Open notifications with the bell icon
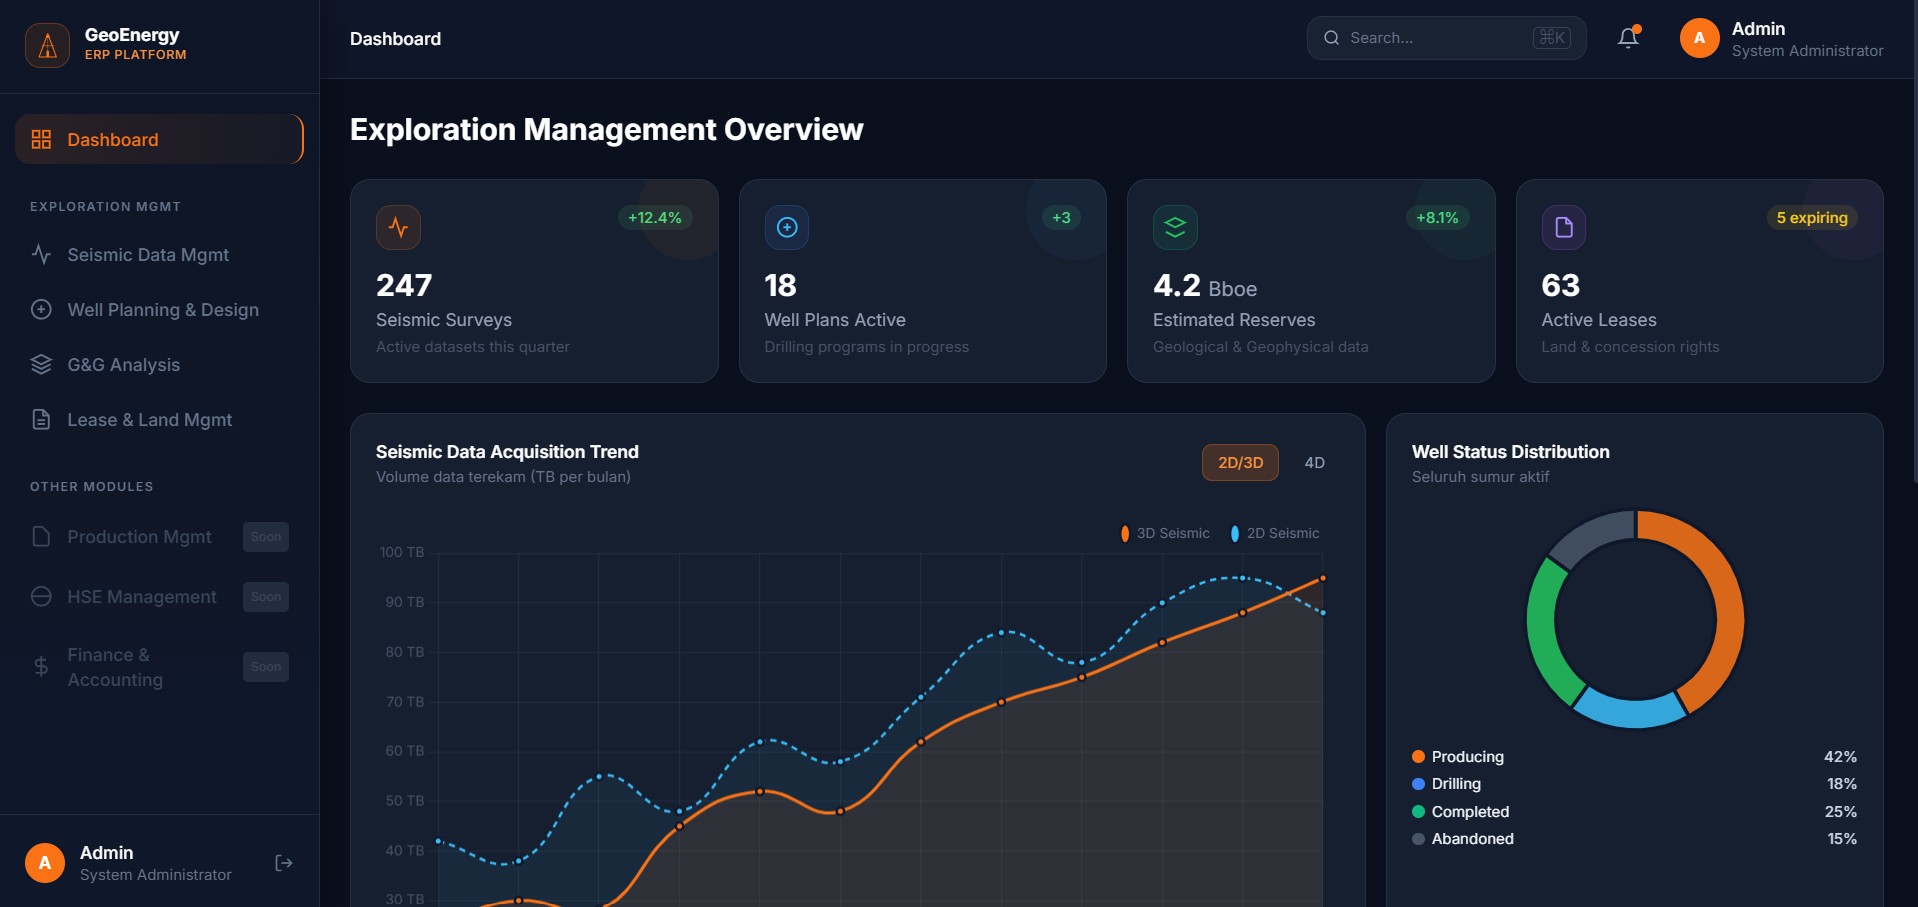 (x=1628, y=38)
